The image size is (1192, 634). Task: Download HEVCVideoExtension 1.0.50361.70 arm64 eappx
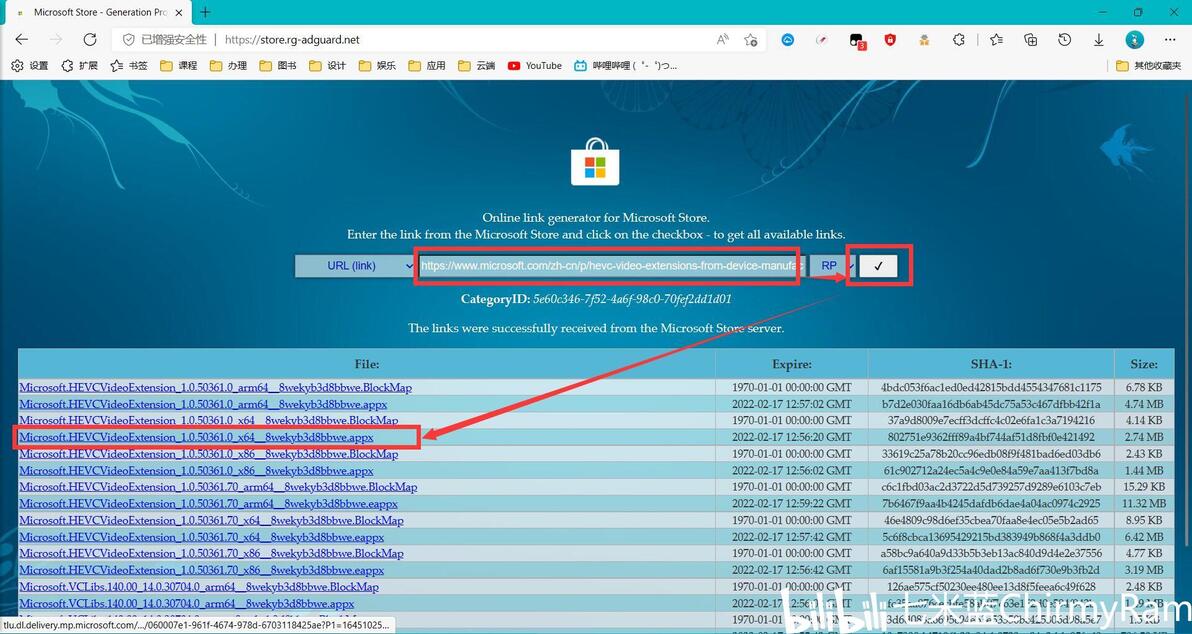[x=208, y=504]
